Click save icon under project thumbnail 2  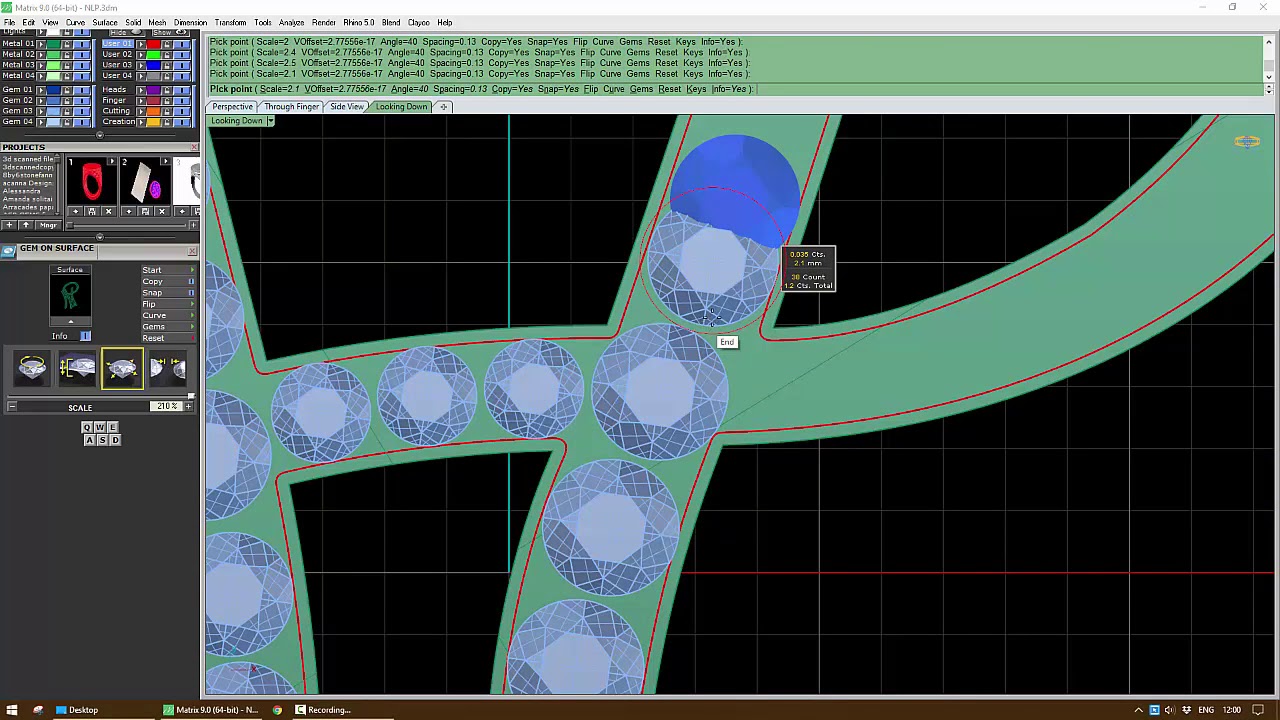click(145, 211)
